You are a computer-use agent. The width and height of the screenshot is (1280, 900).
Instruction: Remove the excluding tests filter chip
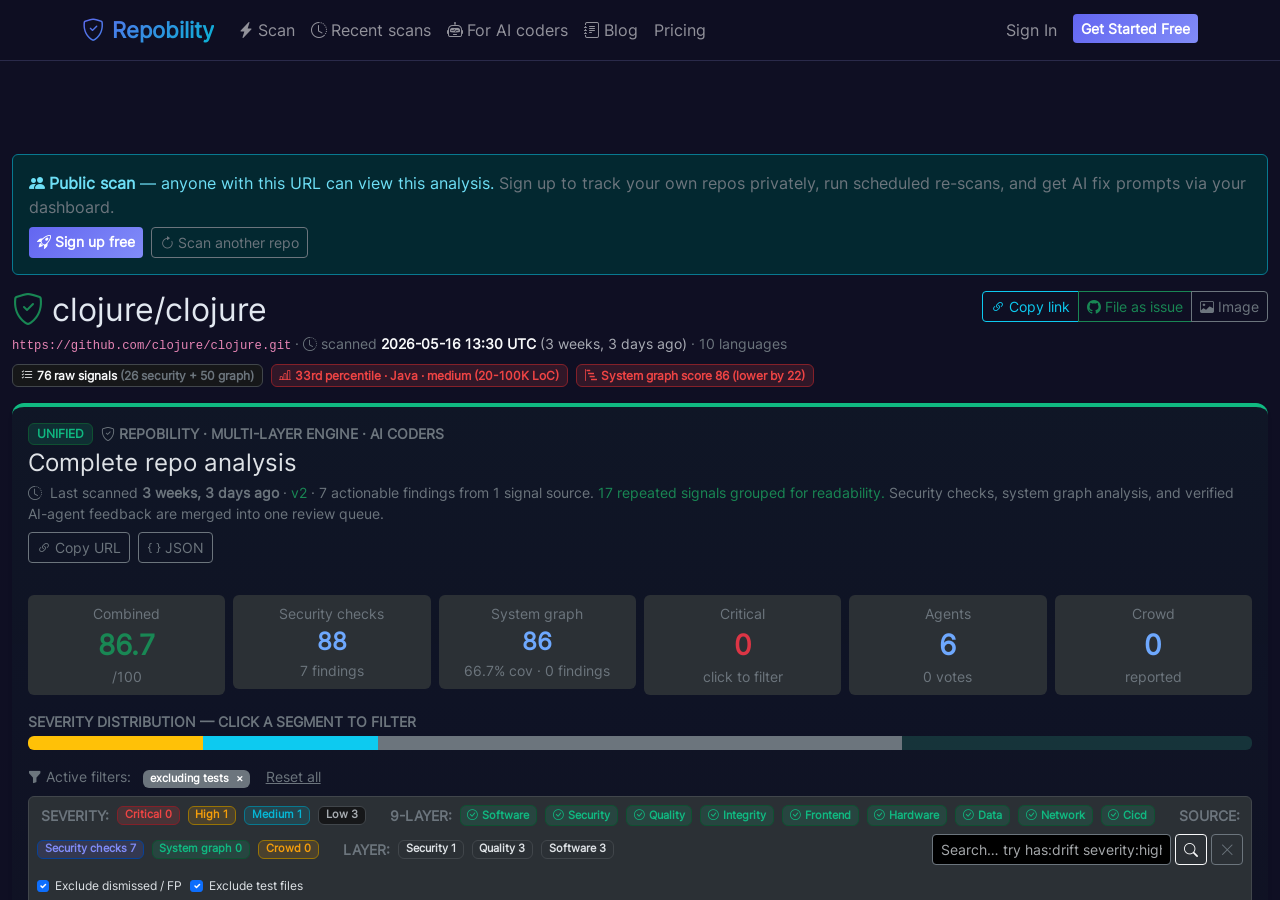click(x=240, y=779)
